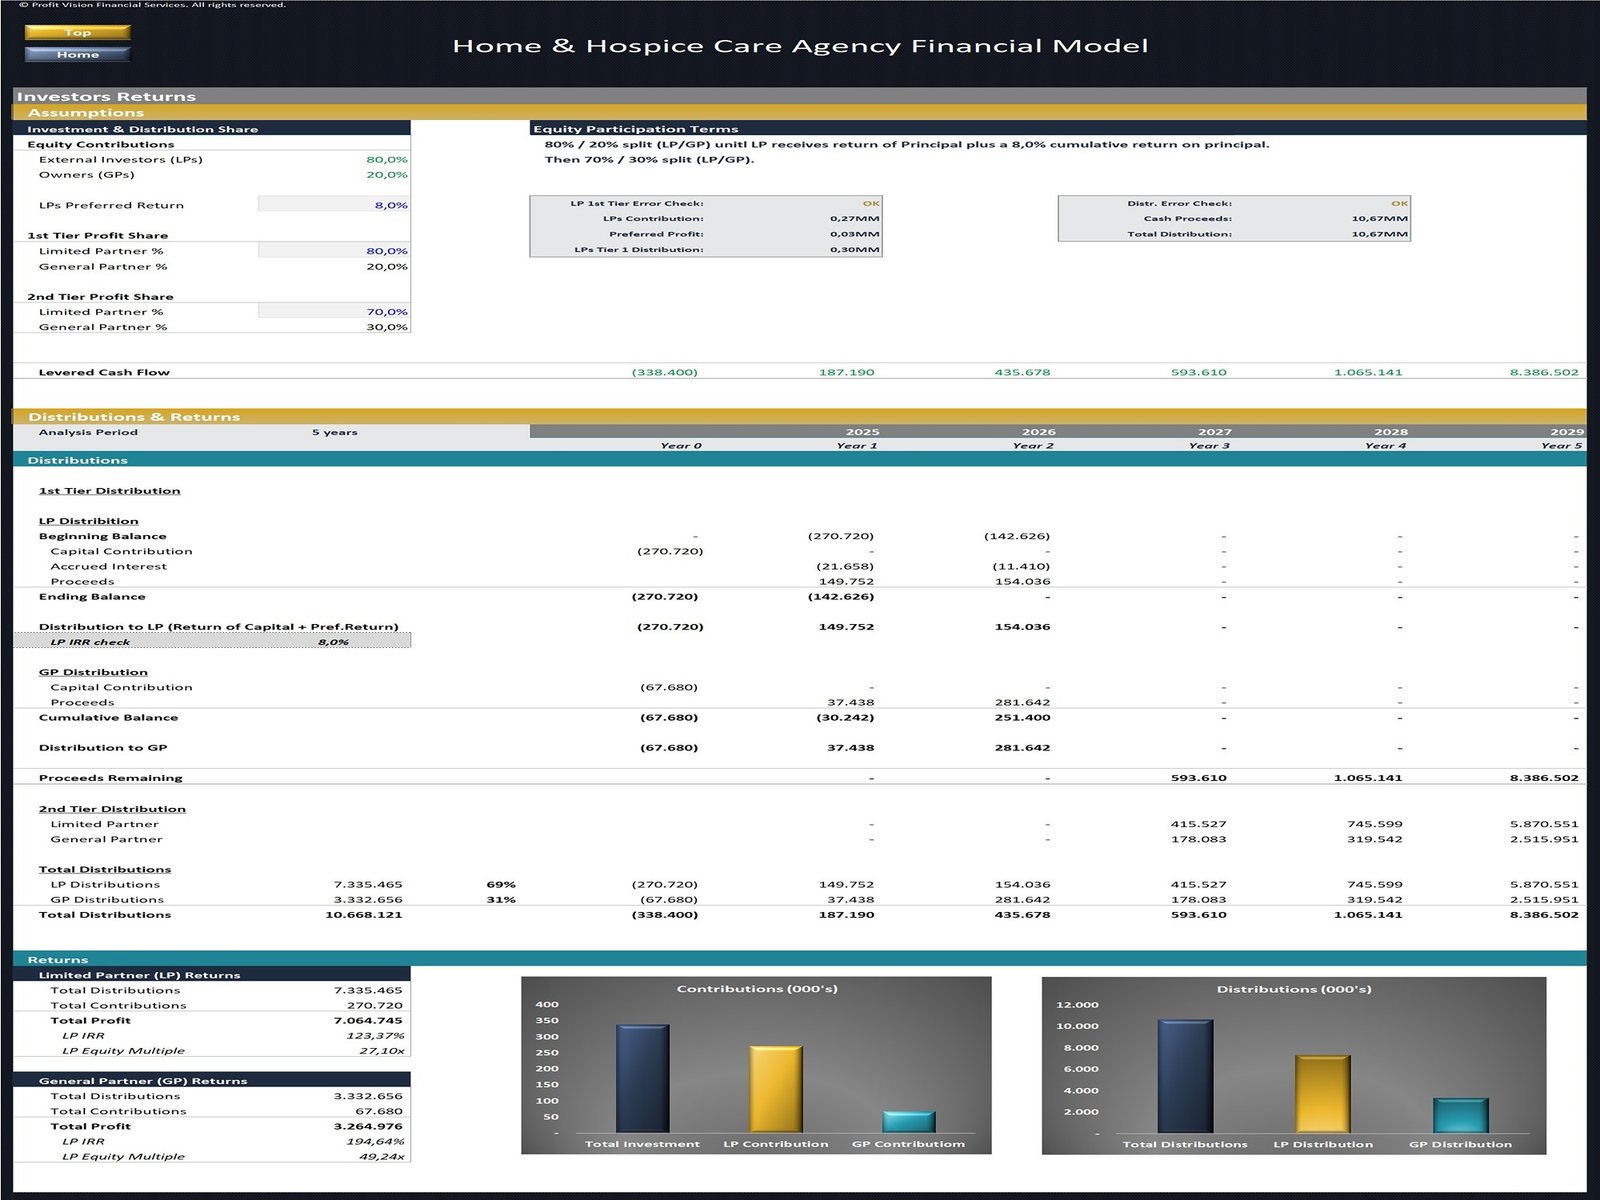
Task: Click the yellow LP Distribution chart bar
Action: 1322,1094
